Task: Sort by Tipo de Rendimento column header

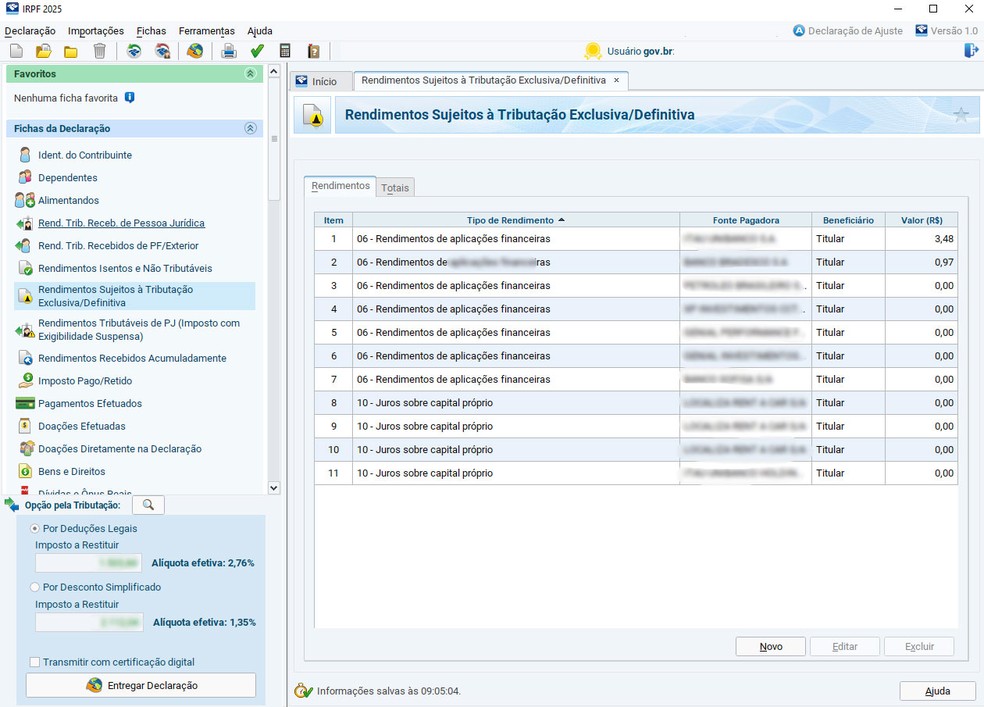Action: coord(515,220)
